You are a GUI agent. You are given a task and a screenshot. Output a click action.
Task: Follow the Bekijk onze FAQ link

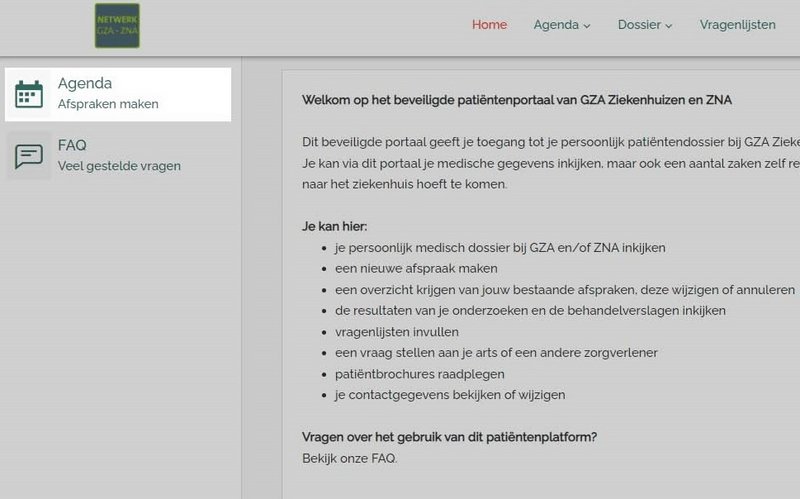click(349, 458)
